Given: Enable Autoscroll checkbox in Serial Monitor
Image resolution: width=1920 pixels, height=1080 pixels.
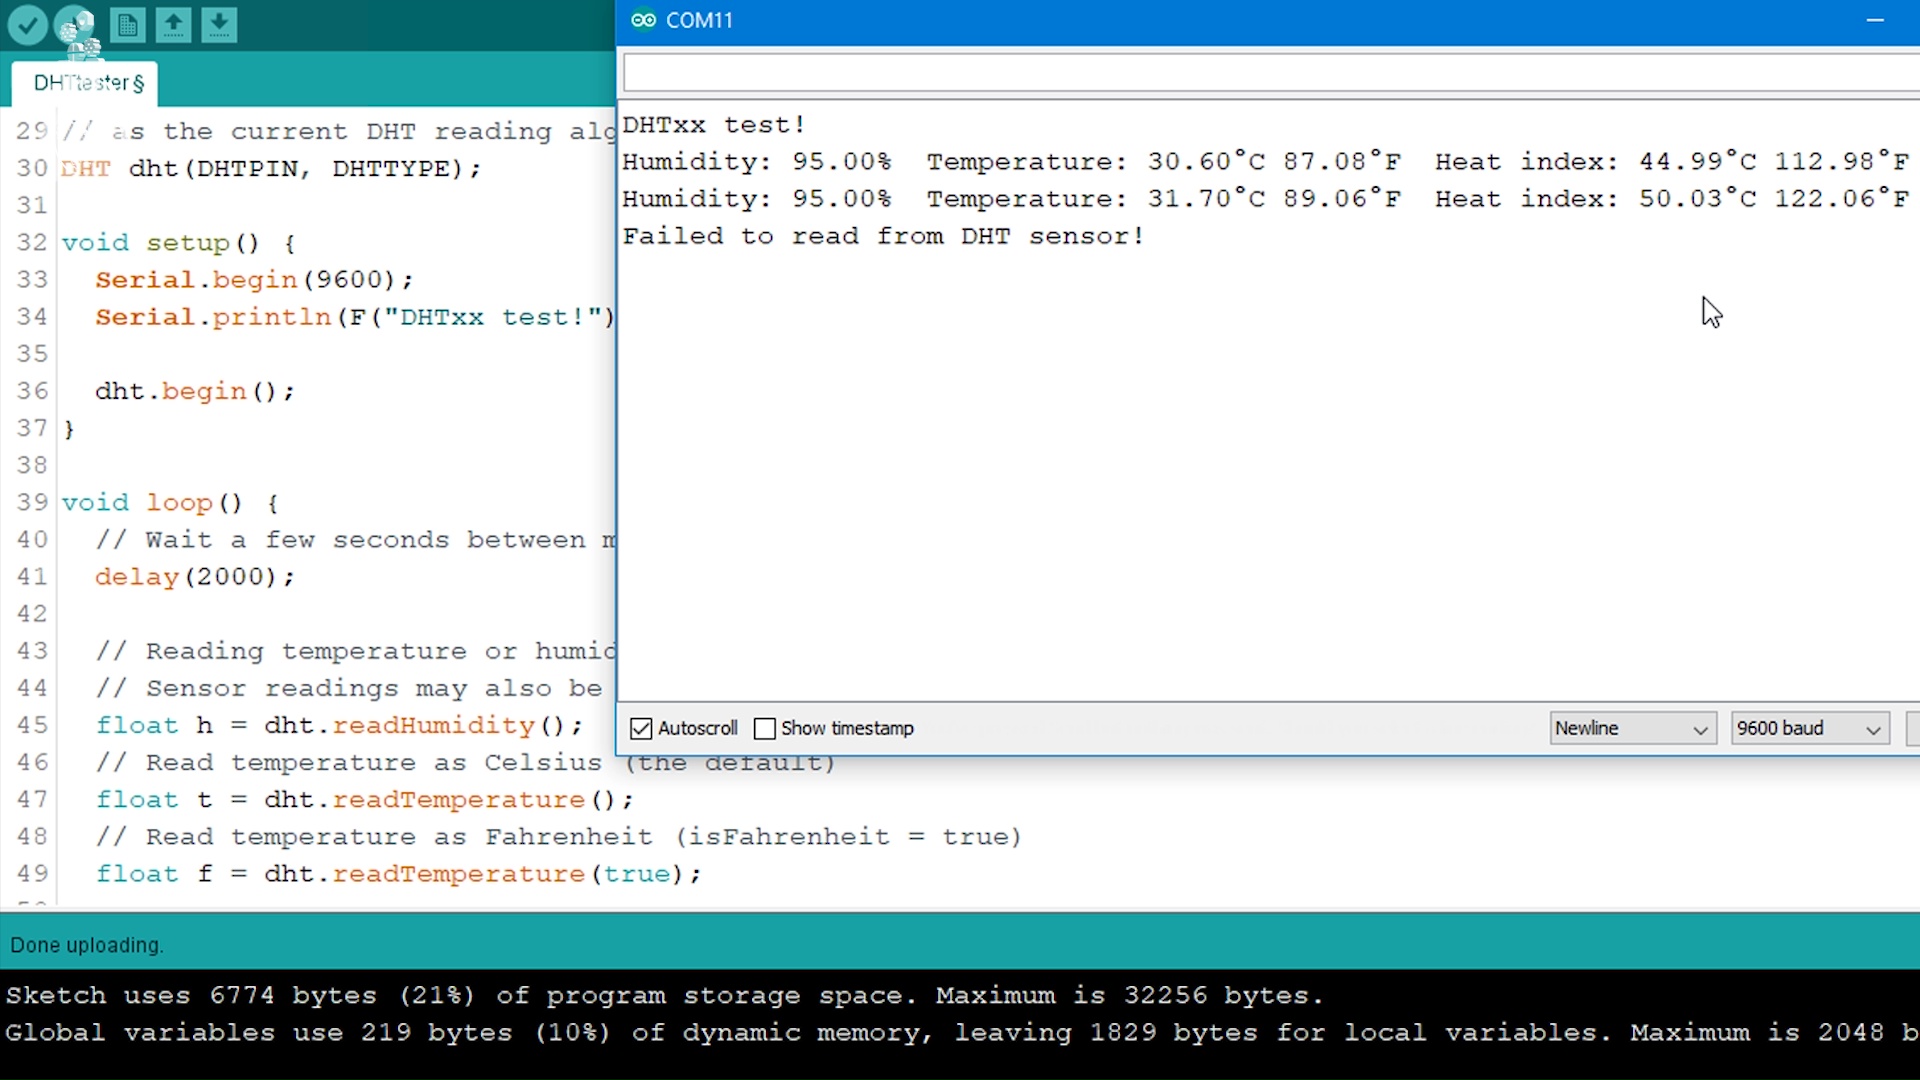Looking at the screenshot, I should pos(640,728).
